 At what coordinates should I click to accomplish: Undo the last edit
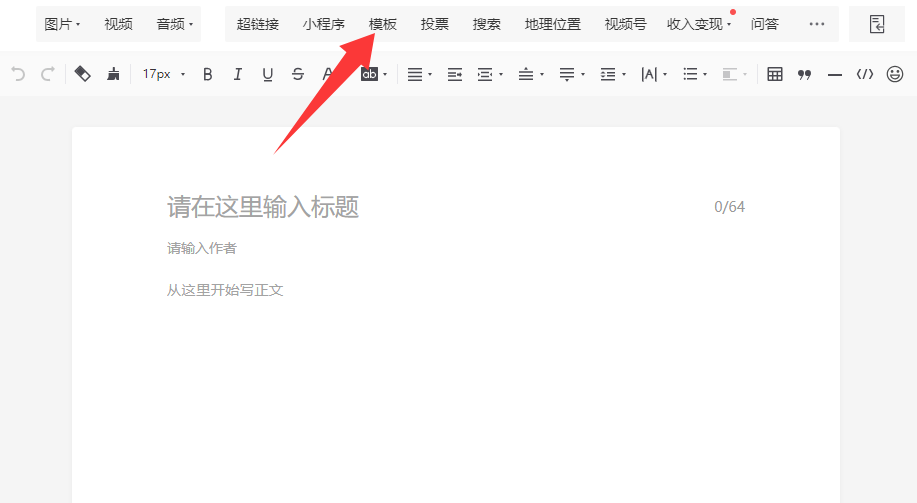[x=18, y=74]
